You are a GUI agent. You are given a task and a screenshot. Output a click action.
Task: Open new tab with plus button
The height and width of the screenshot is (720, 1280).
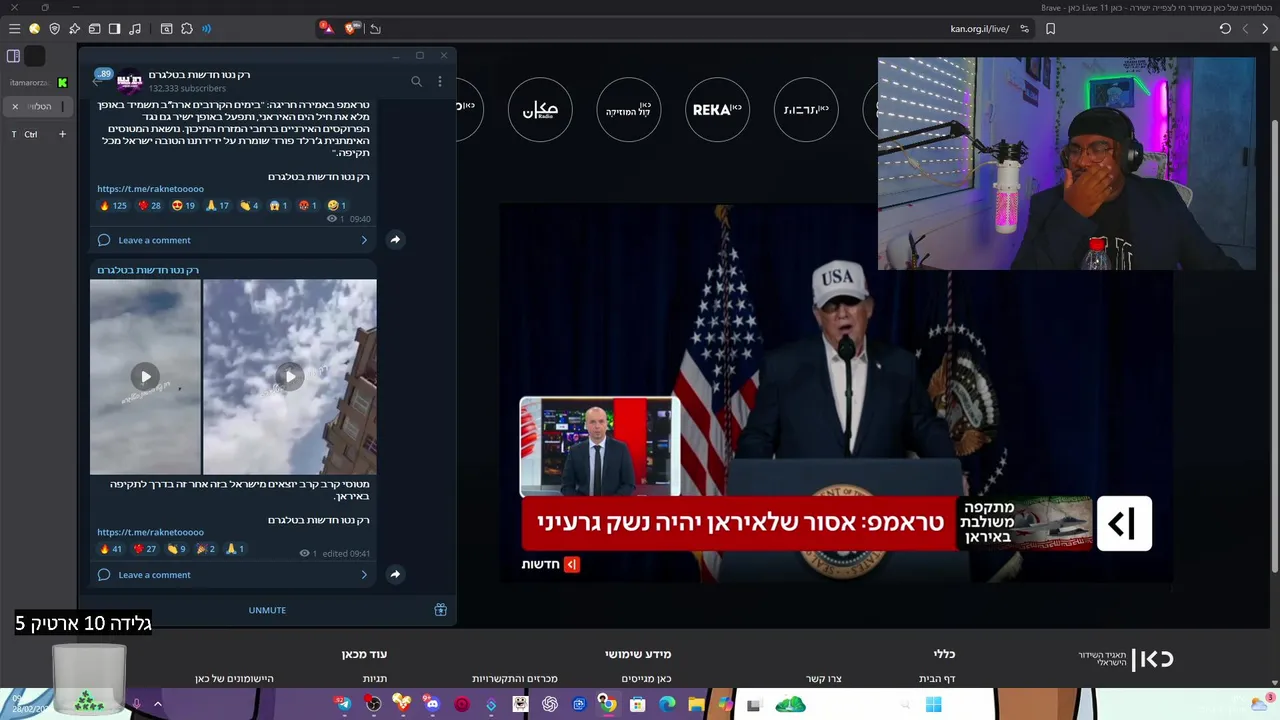pyautogui.click(x=62, y=134)
